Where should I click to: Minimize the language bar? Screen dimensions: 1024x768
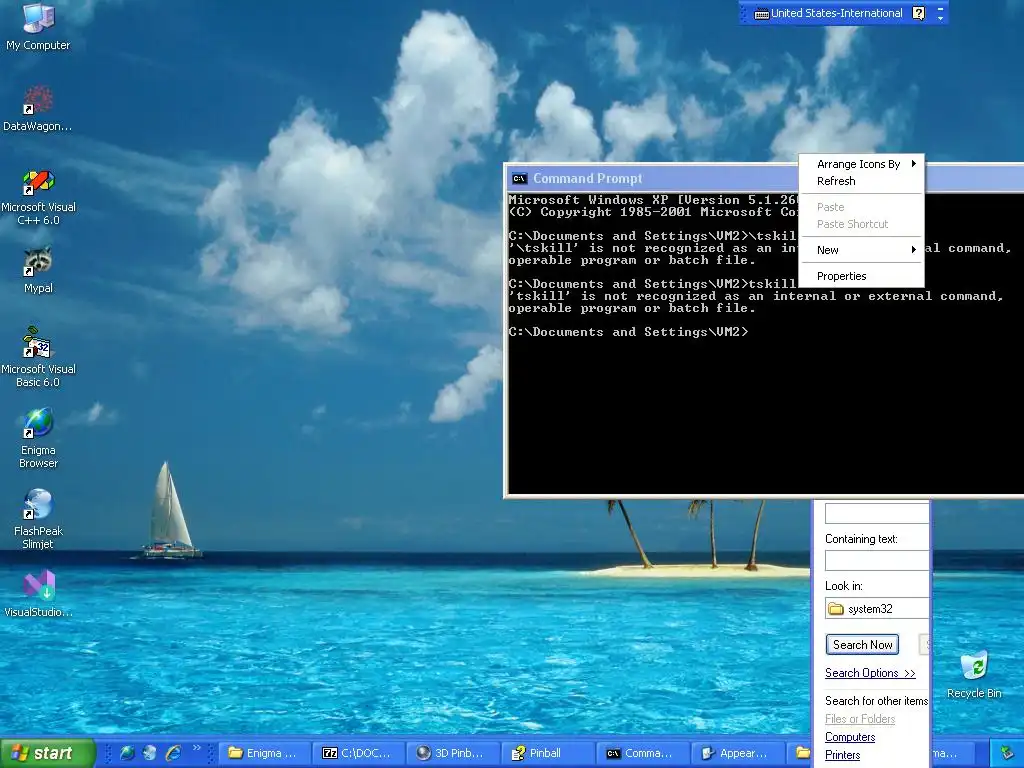point(940,8)
